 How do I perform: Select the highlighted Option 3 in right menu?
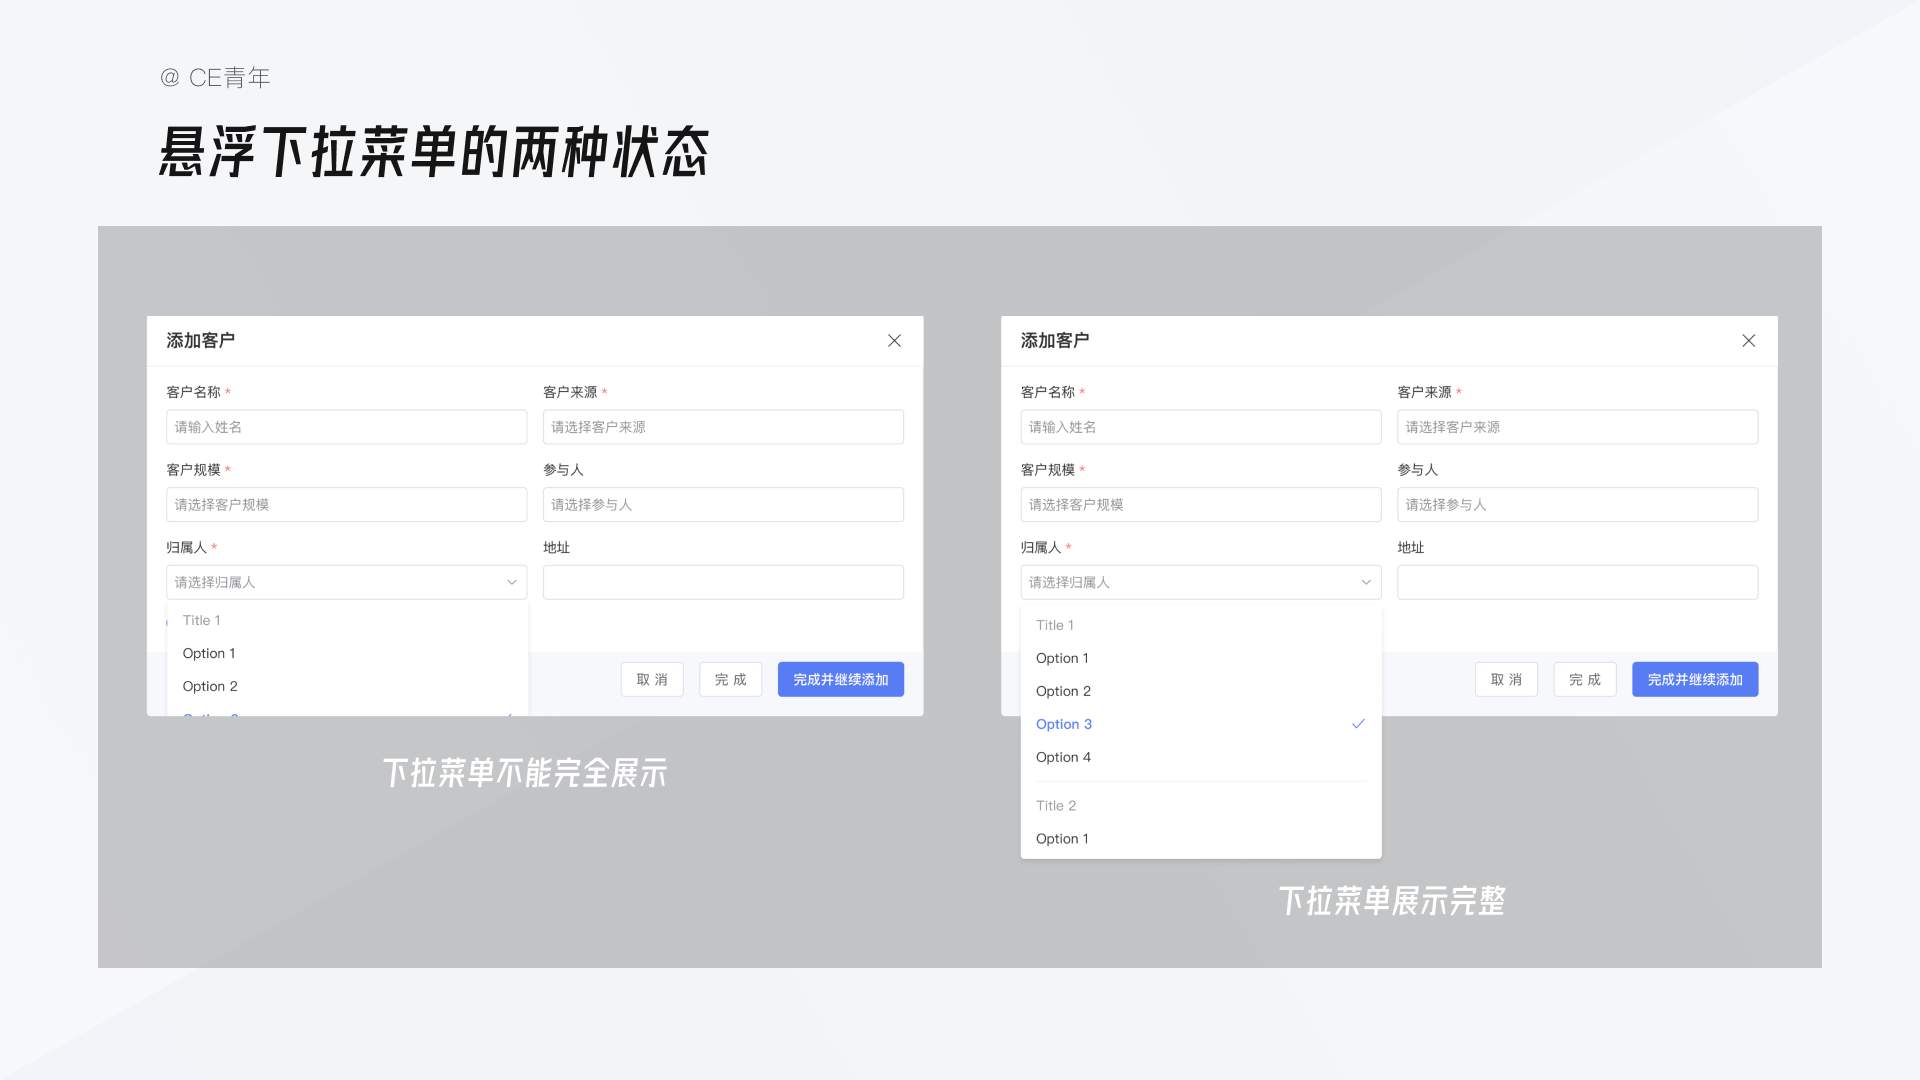point(1063,723)
